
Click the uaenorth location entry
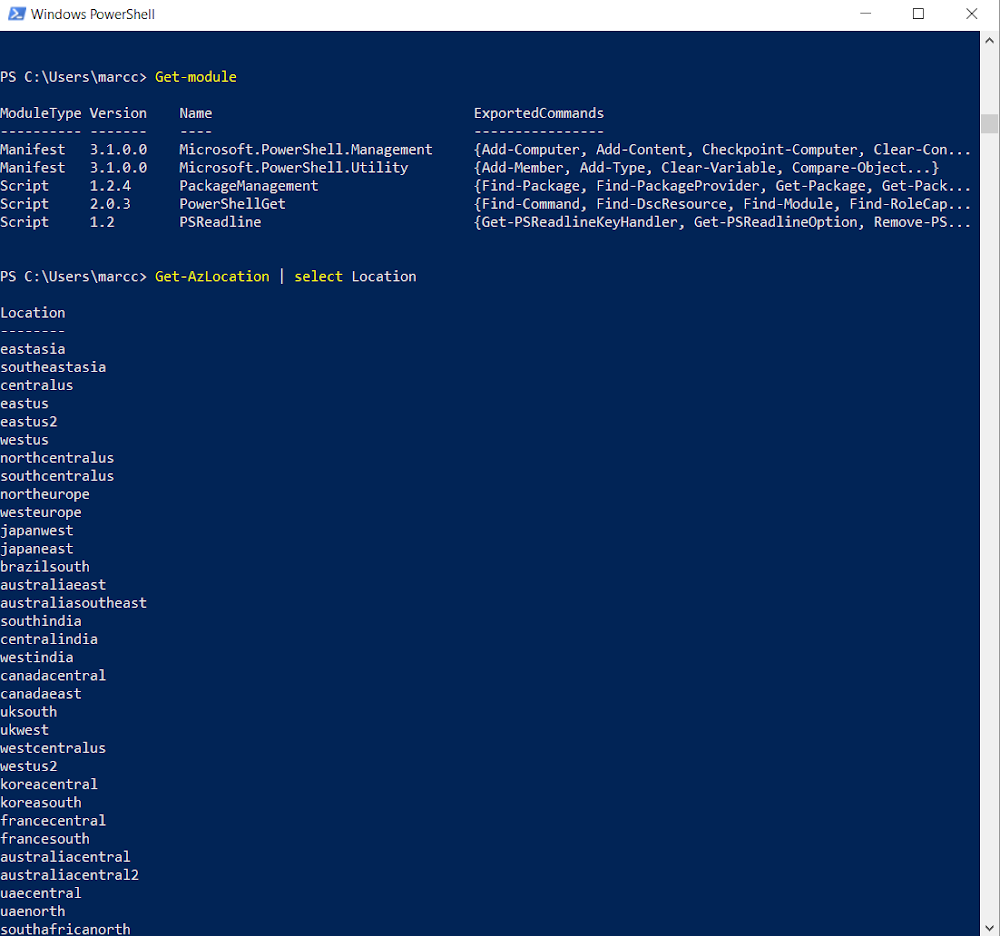click(32, 911)
